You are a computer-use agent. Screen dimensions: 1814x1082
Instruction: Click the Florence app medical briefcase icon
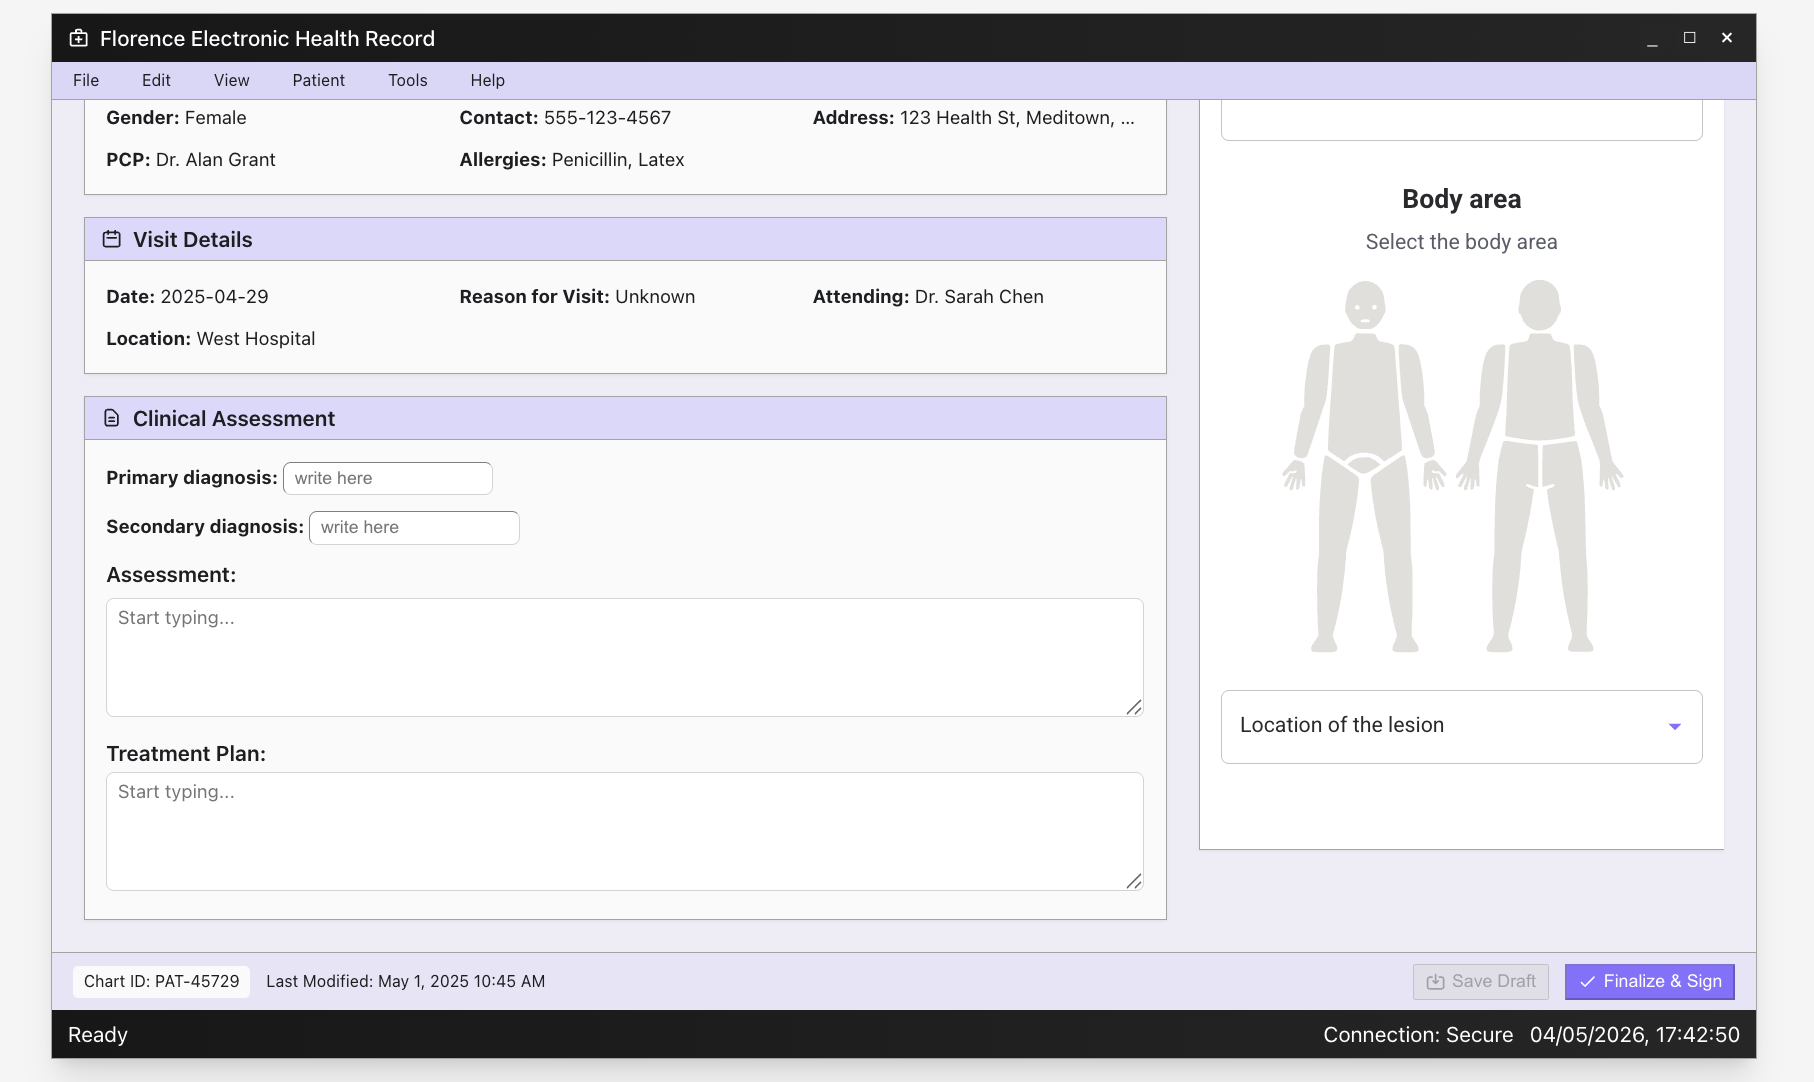click(x=79, y=38)
